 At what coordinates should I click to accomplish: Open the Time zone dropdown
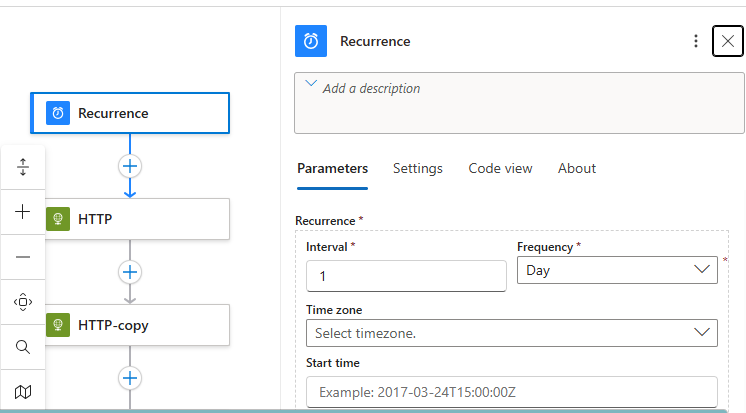[x=512, y=333]
